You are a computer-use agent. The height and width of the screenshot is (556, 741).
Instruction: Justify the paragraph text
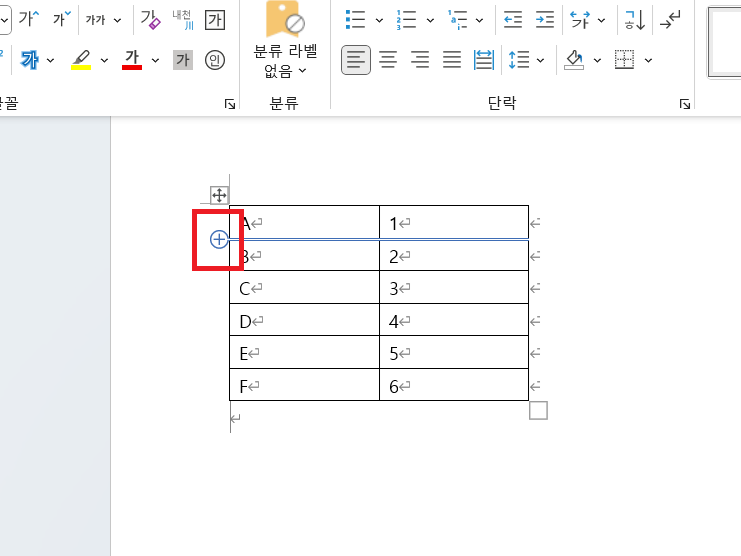pos(452,60)
